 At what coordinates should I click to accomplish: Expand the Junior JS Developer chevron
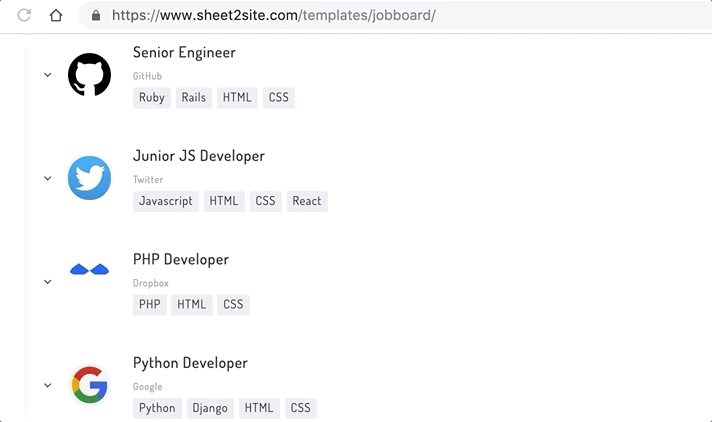47,179
